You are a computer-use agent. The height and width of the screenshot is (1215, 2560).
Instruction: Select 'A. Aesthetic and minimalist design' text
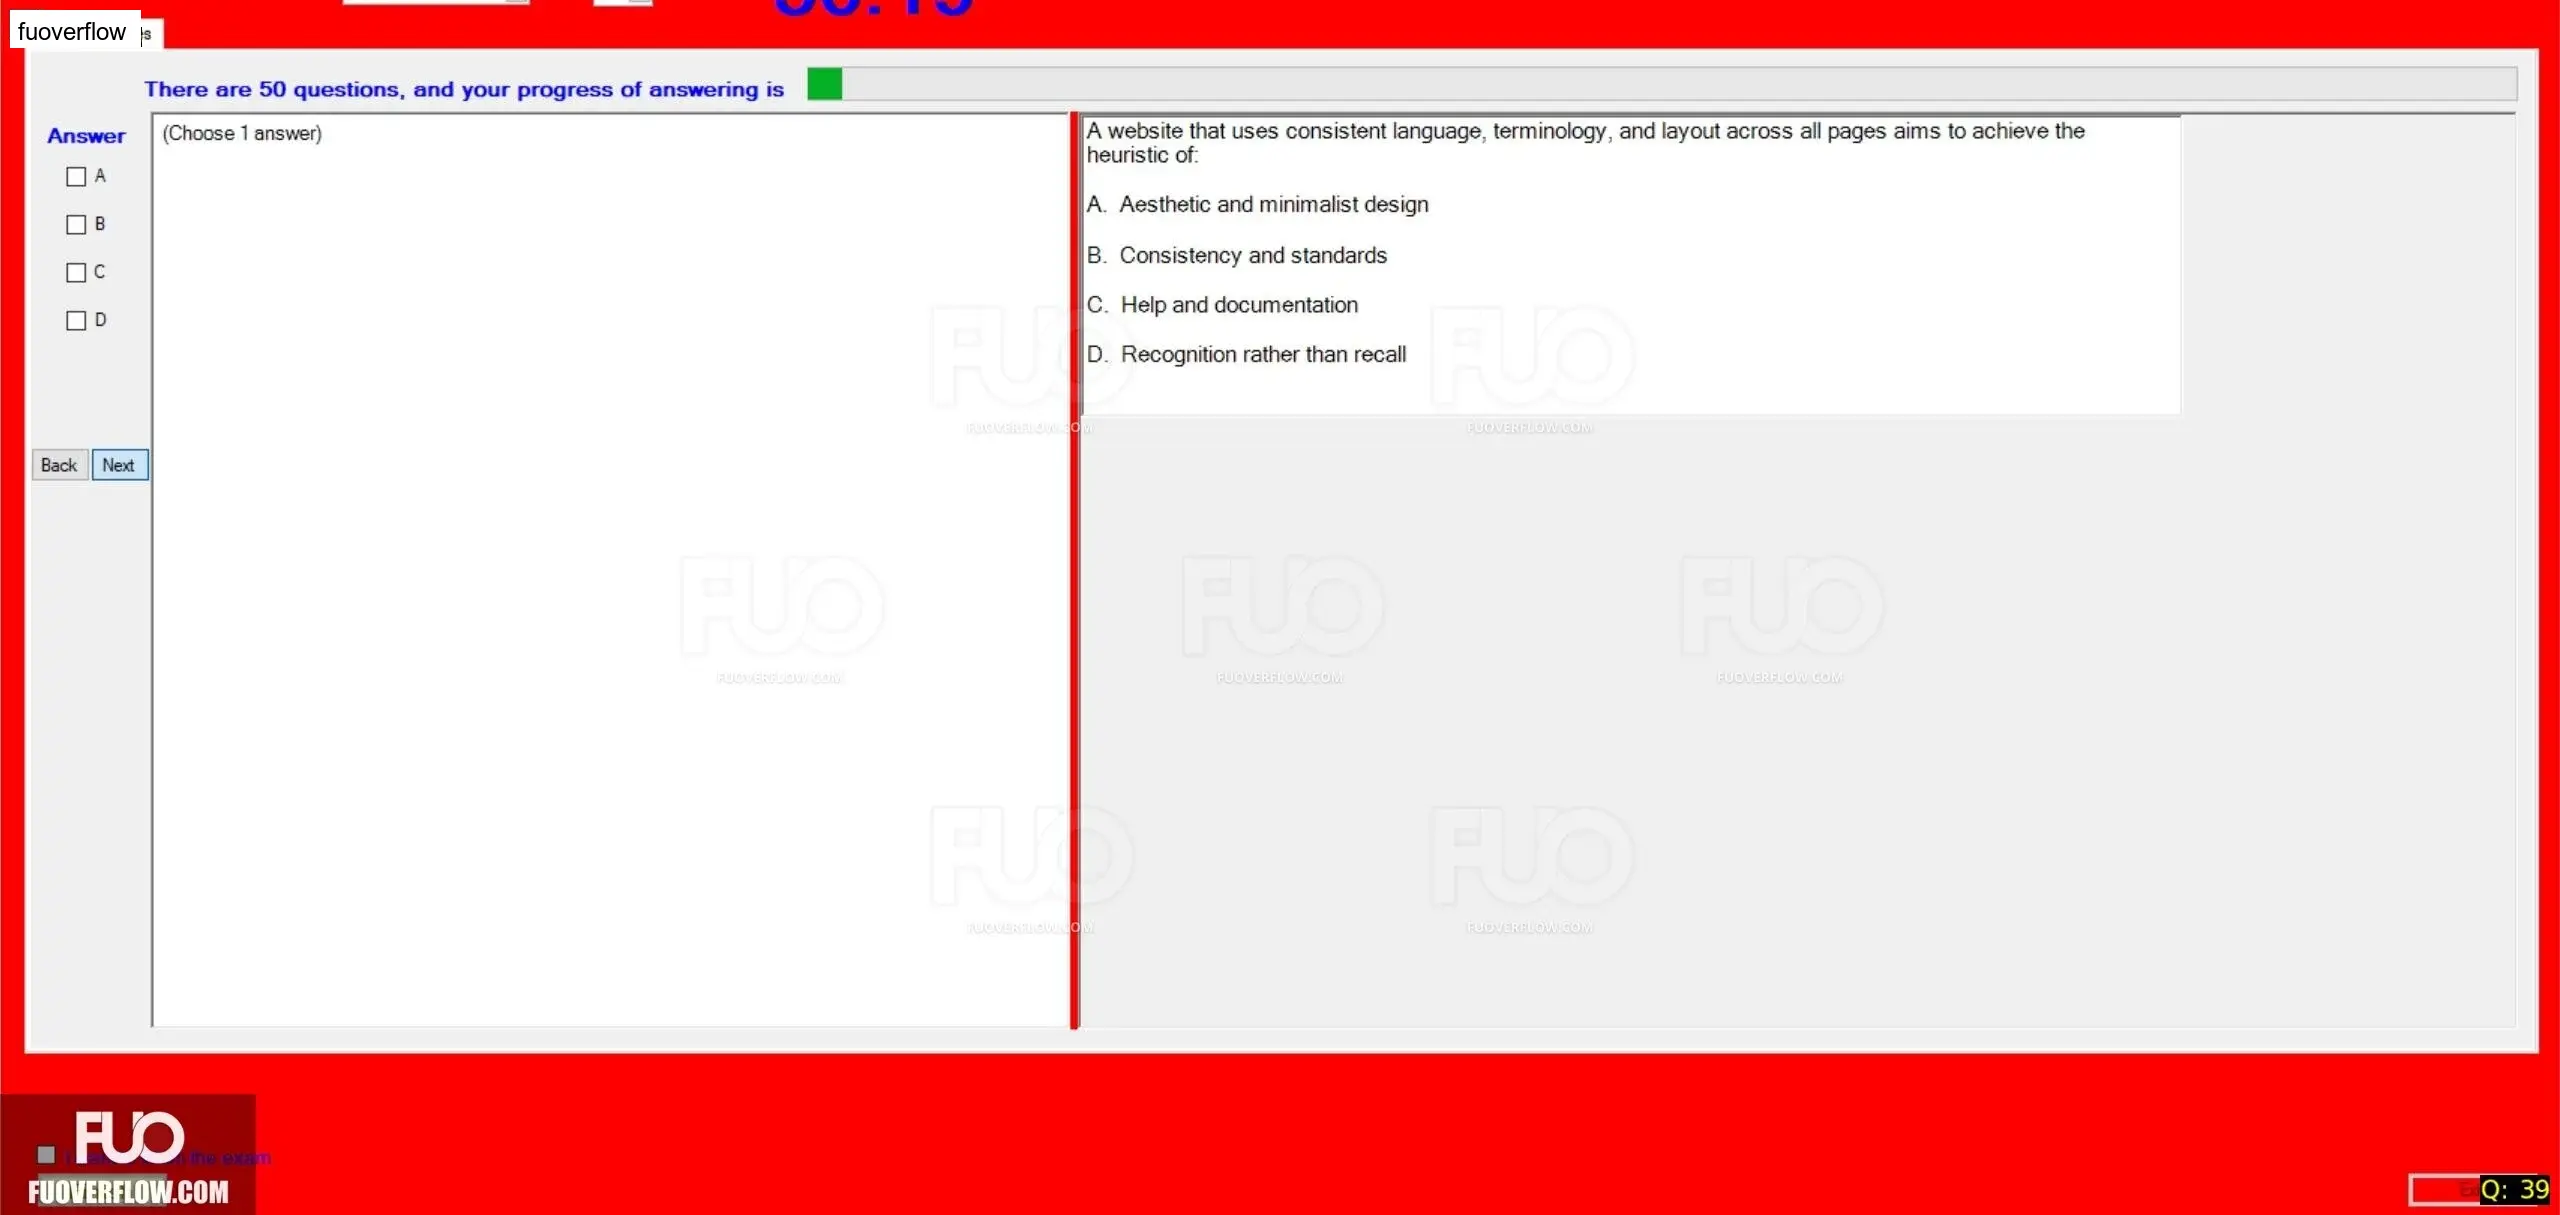1258,204
